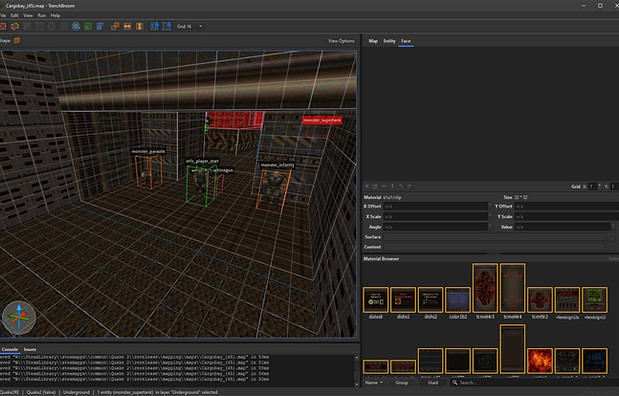Click the flip UV horizontally icon
This screenshot has height=396, width=619.
click(x=384, y=186)
